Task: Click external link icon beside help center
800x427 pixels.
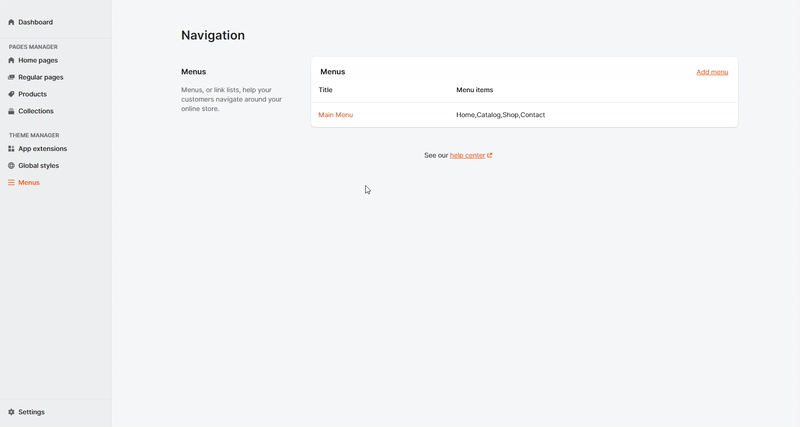Action: pos(490,156)
